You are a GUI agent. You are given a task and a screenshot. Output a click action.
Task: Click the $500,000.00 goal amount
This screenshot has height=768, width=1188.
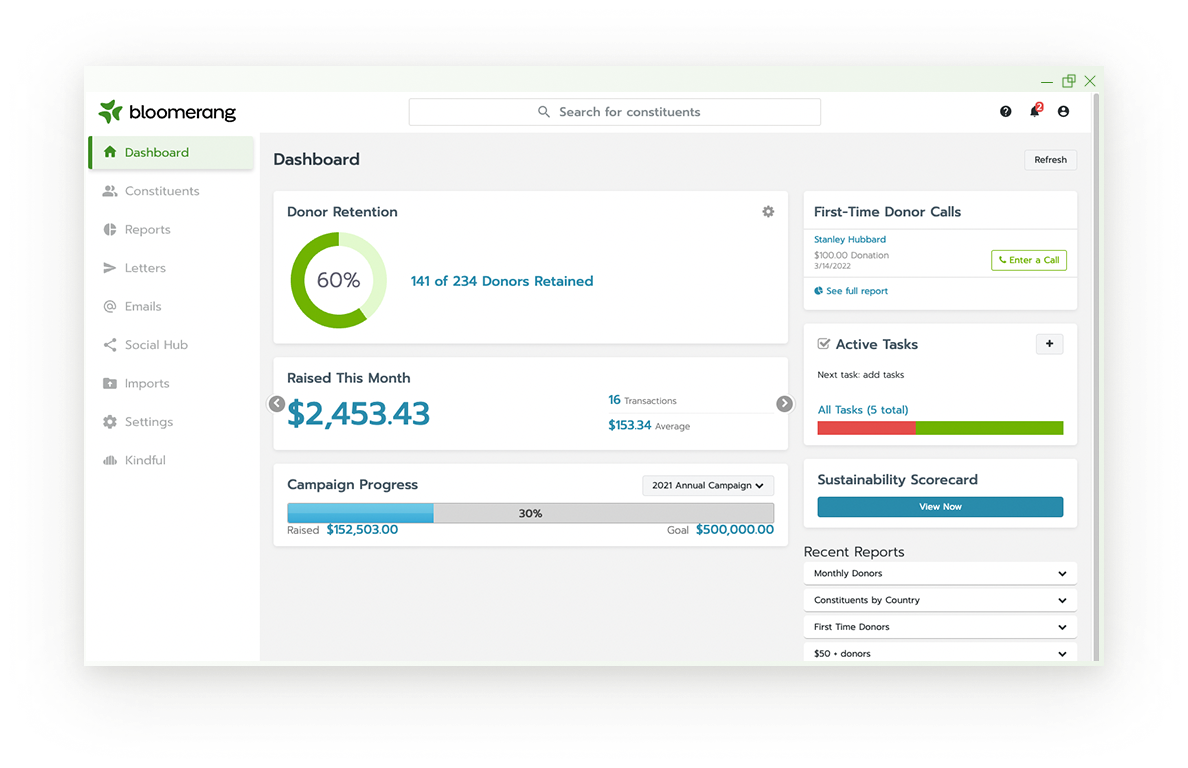click(x=735, y=529)
